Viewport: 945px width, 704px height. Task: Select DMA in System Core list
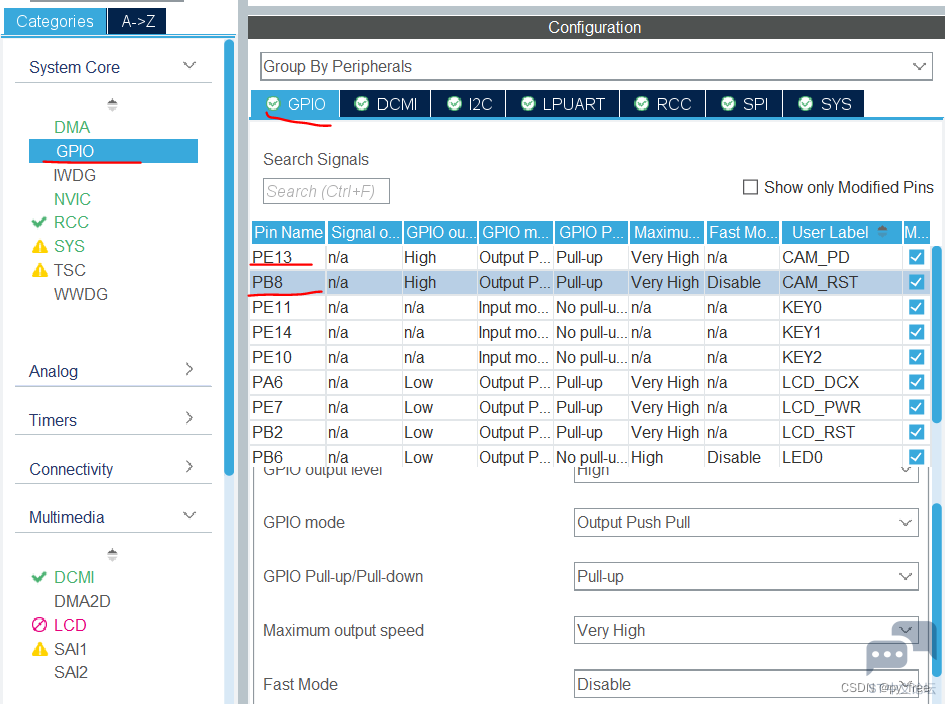pyautogui.click(x=72, y=127)
